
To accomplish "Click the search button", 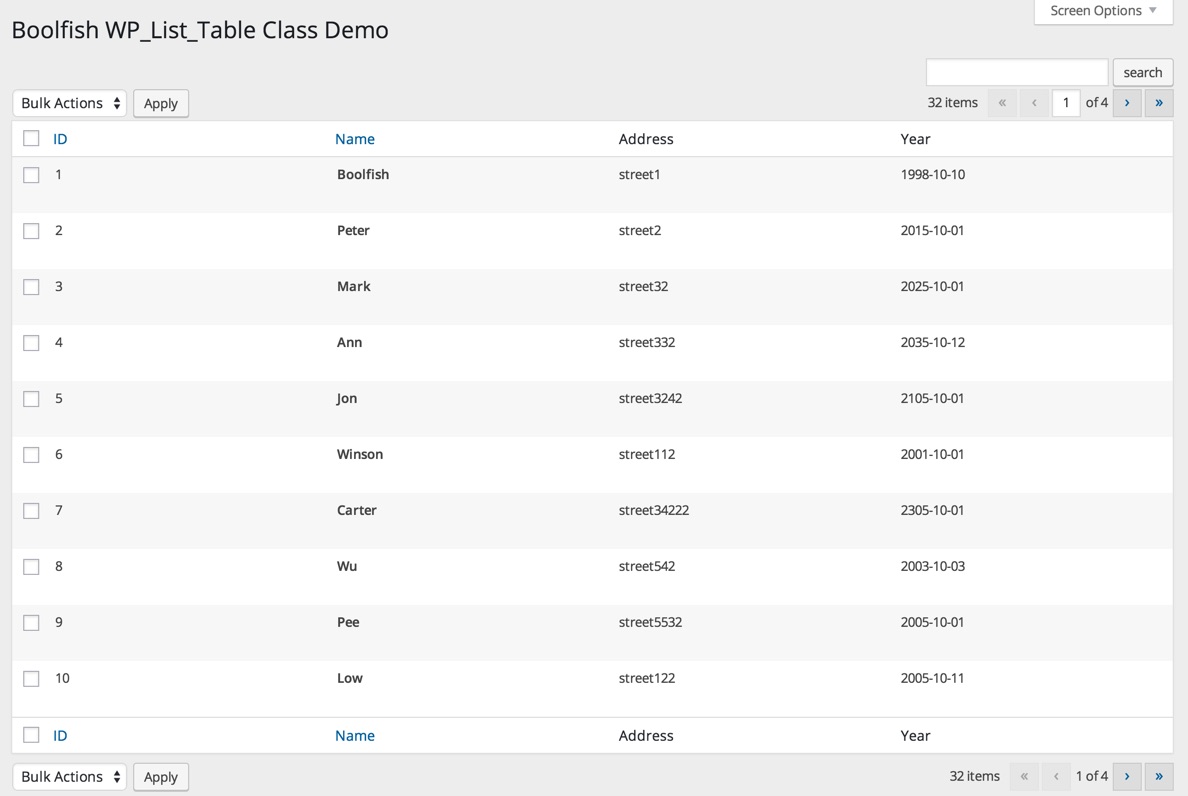I will [x=1142, y=72].
